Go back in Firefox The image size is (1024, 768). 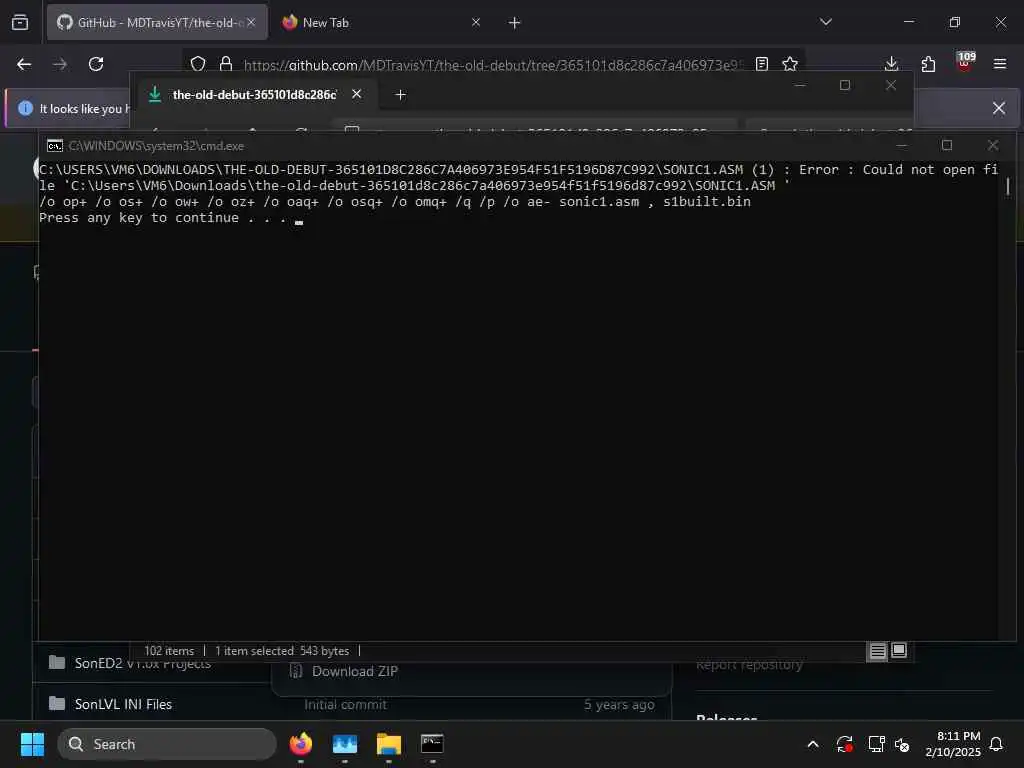point(24,64)
